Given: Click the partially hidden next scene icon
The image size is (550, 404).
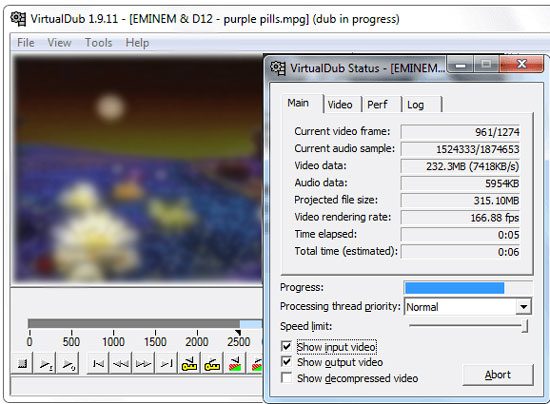Looking at the screenshot, I should (256, 364).
